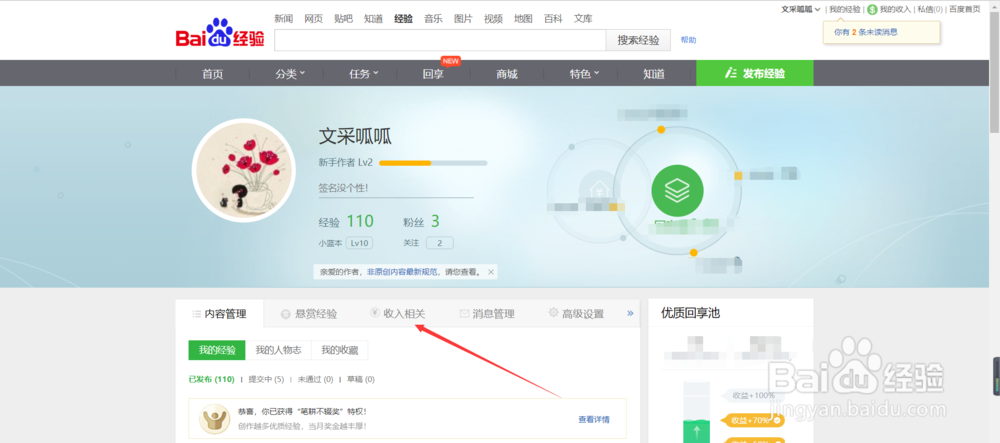Click the 签名没个性! signature field
Screen dimensions: 1000x443
tap(395, 188)
